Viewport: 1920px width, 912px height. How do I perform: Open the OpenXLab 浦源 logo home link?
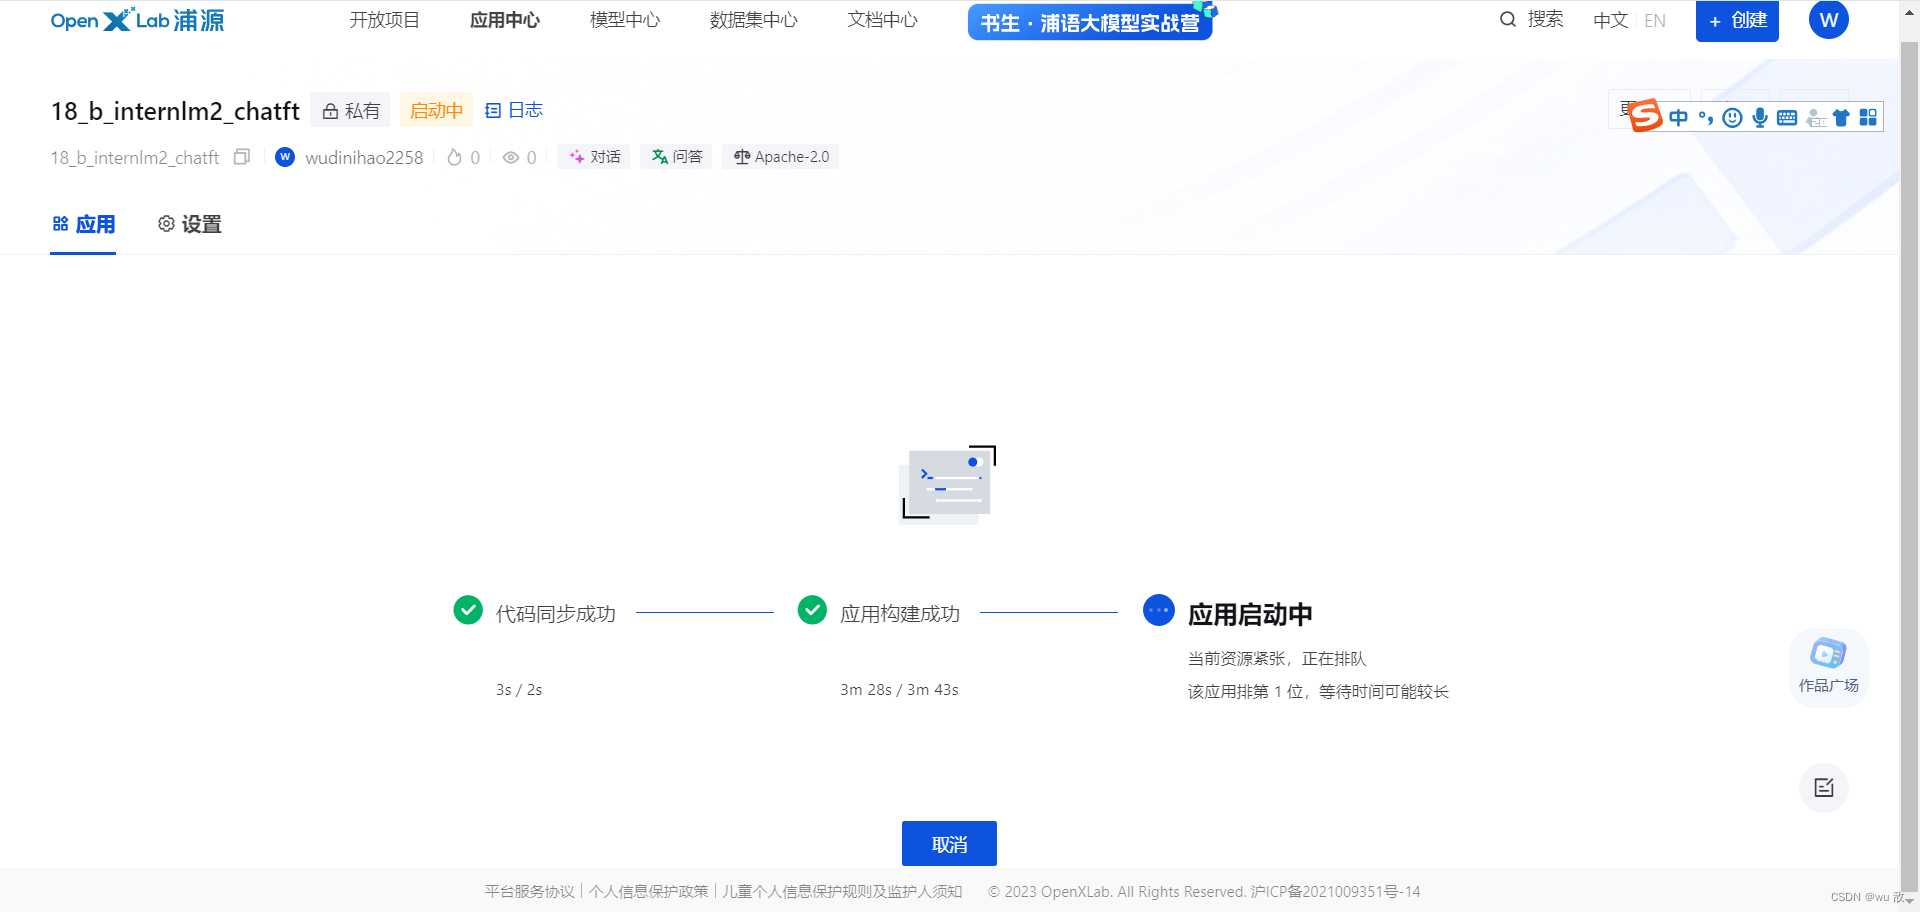tap(137, 20)
